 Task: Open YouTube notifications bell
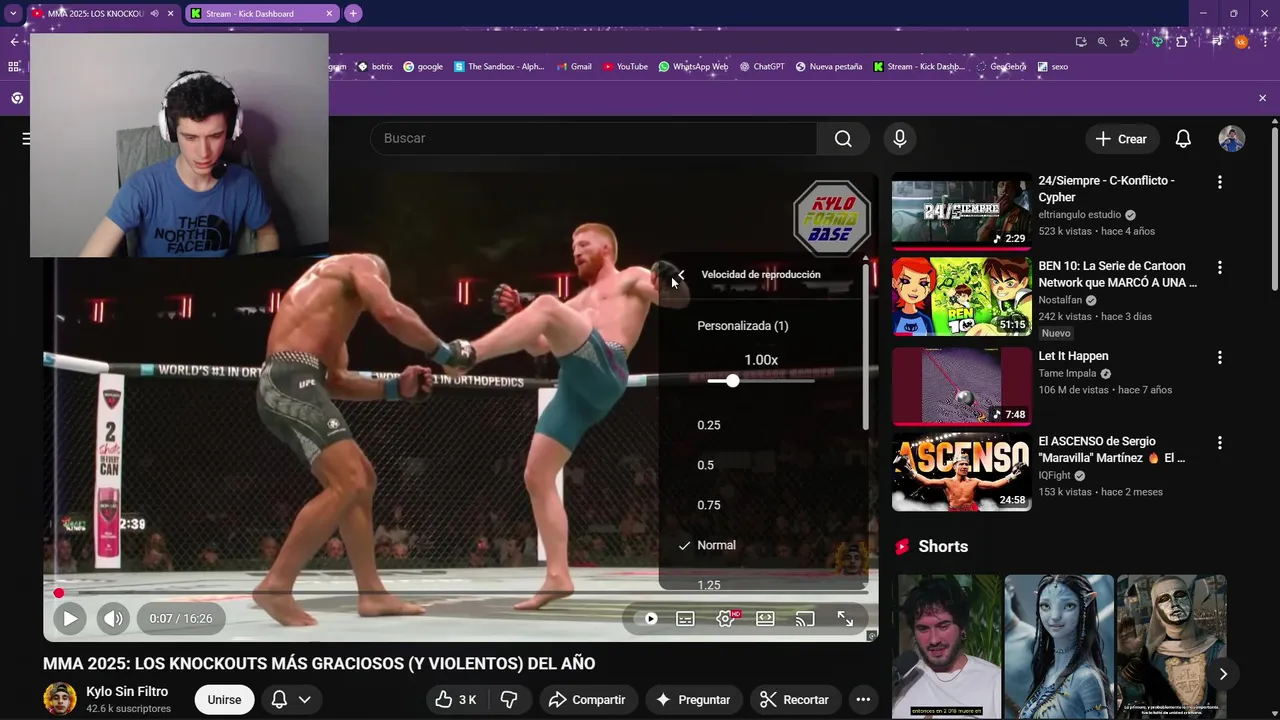(x=1183, y=139)
